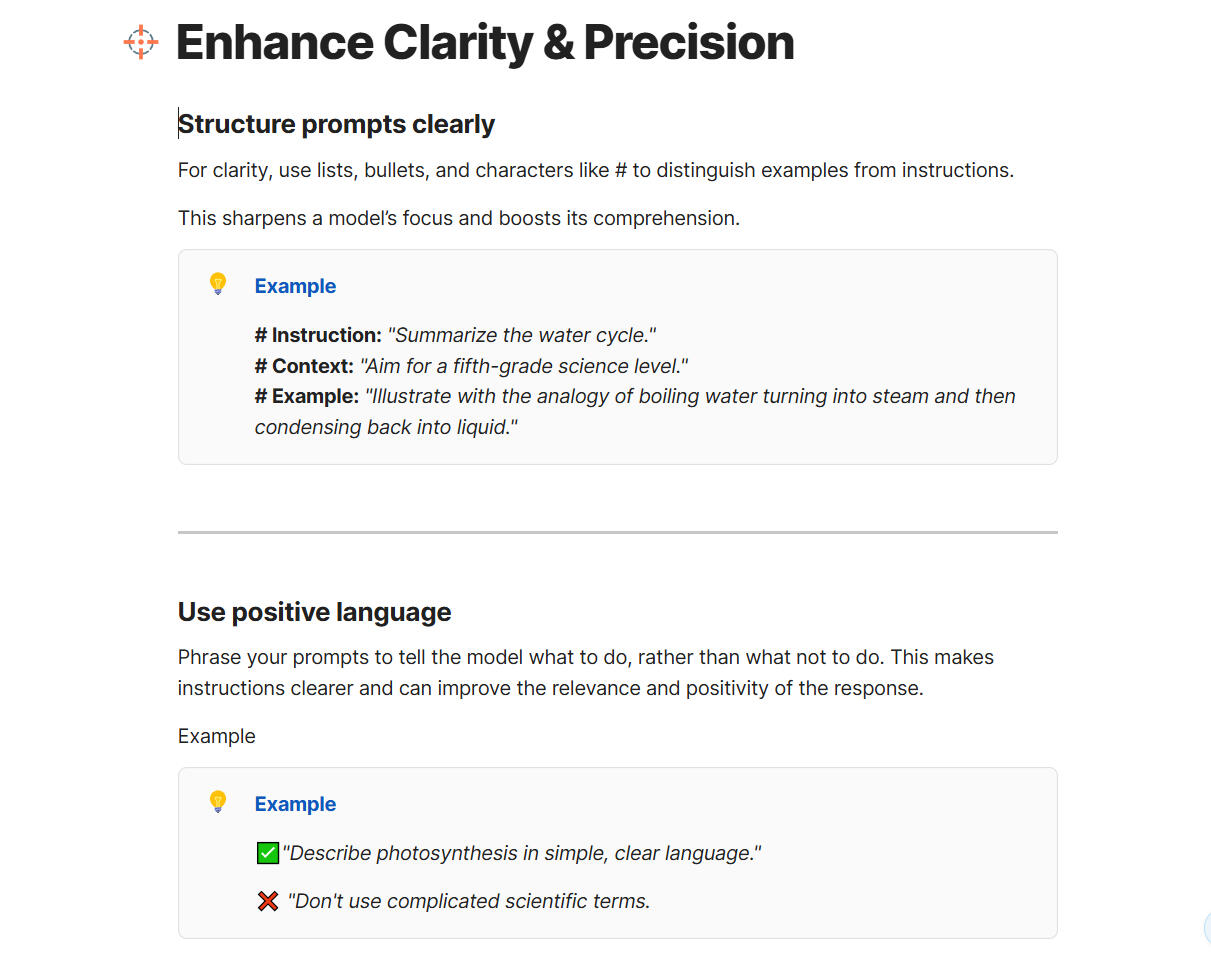1211x956 pixels.
Task: Click the green checkmark emoji
Action: [267, 853]
